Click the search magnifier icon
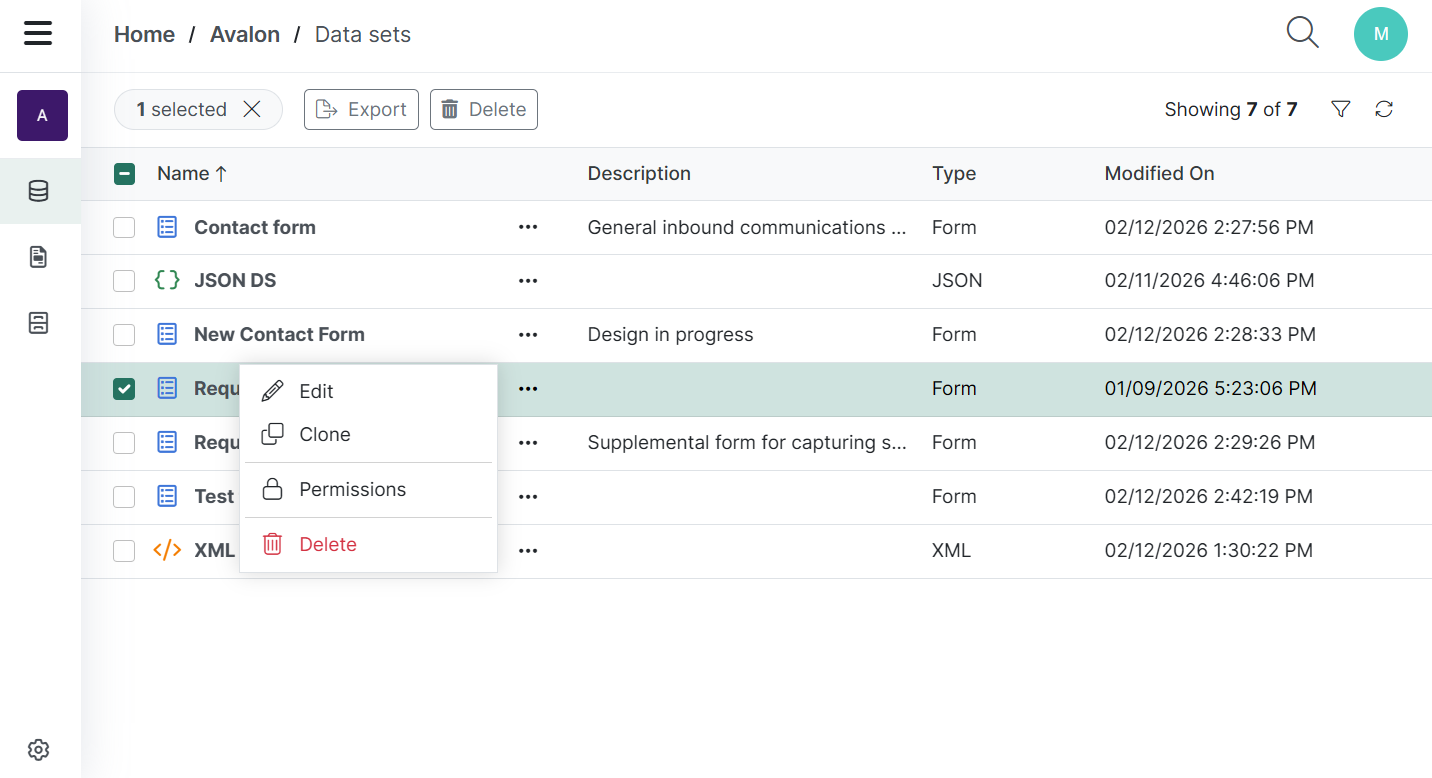The image size is (1432, 778). coord(1302,33)
